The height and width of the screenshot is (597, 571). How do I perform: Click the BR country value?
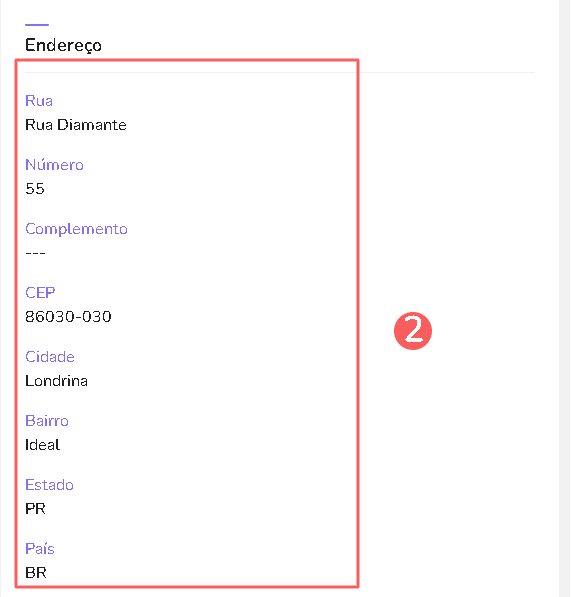pos(36,573)
